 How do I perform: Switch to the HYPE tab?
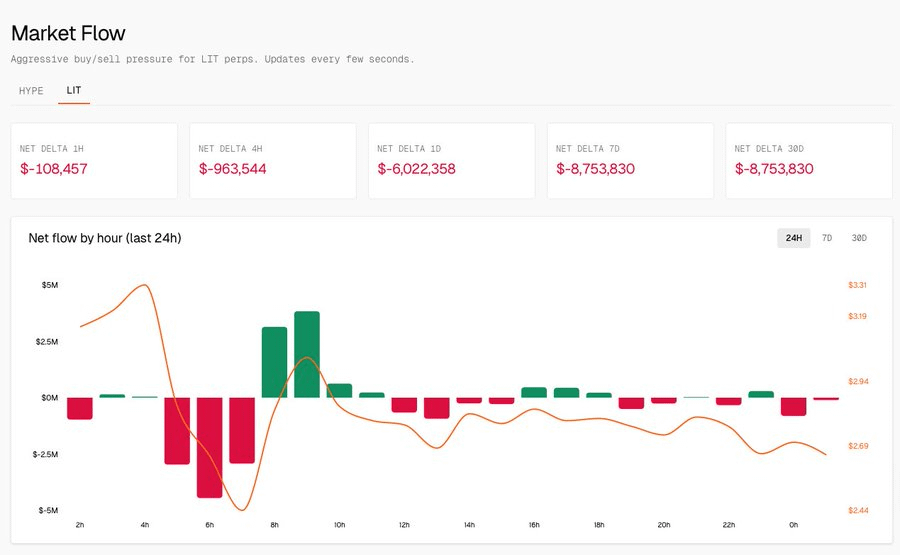[x=31, y=91]
